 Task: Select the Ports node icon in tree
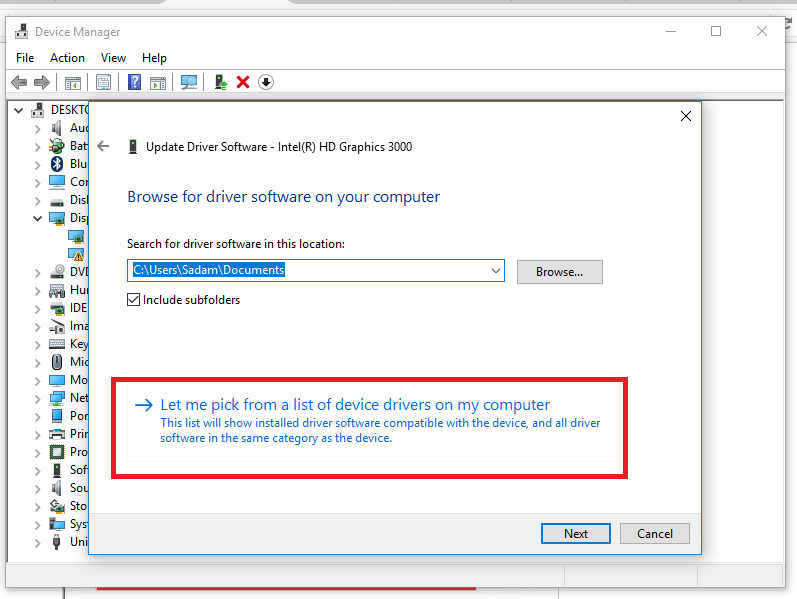click(57, 416)
